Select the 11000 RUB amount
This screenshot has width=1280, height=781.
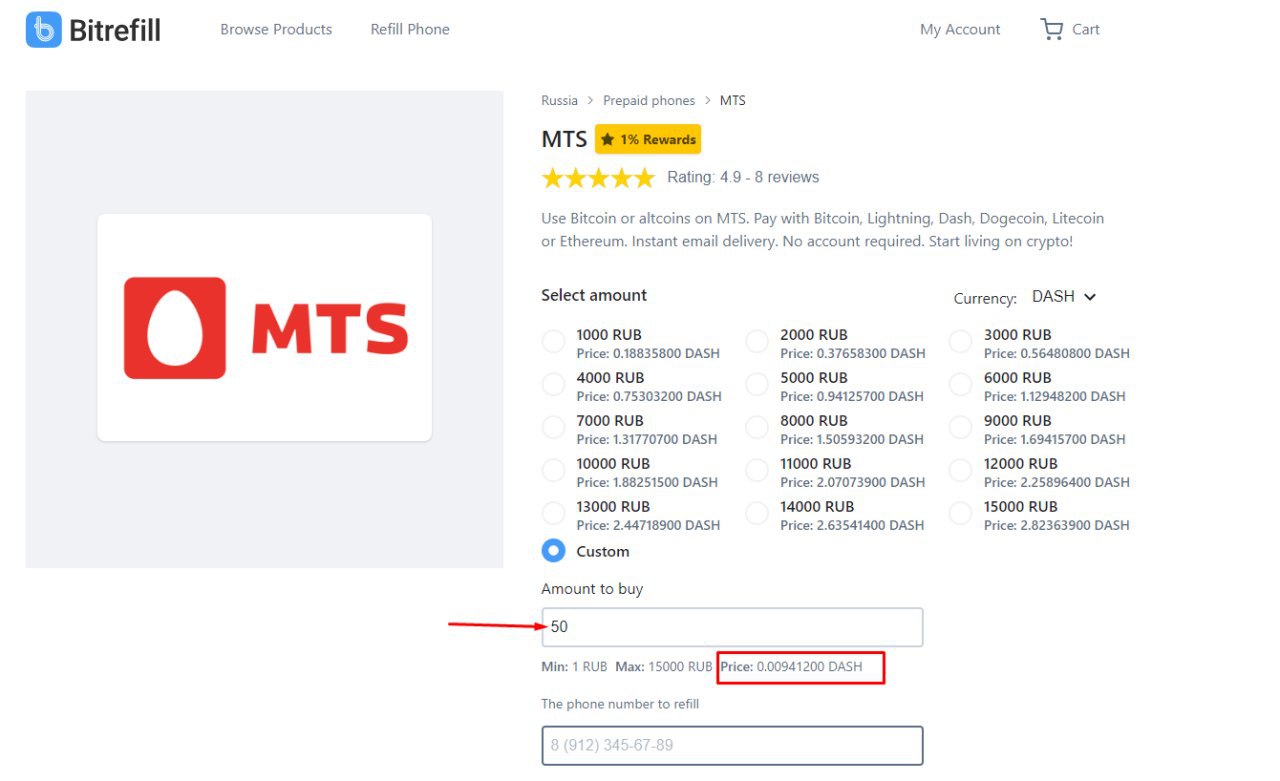tap(757, 471)
